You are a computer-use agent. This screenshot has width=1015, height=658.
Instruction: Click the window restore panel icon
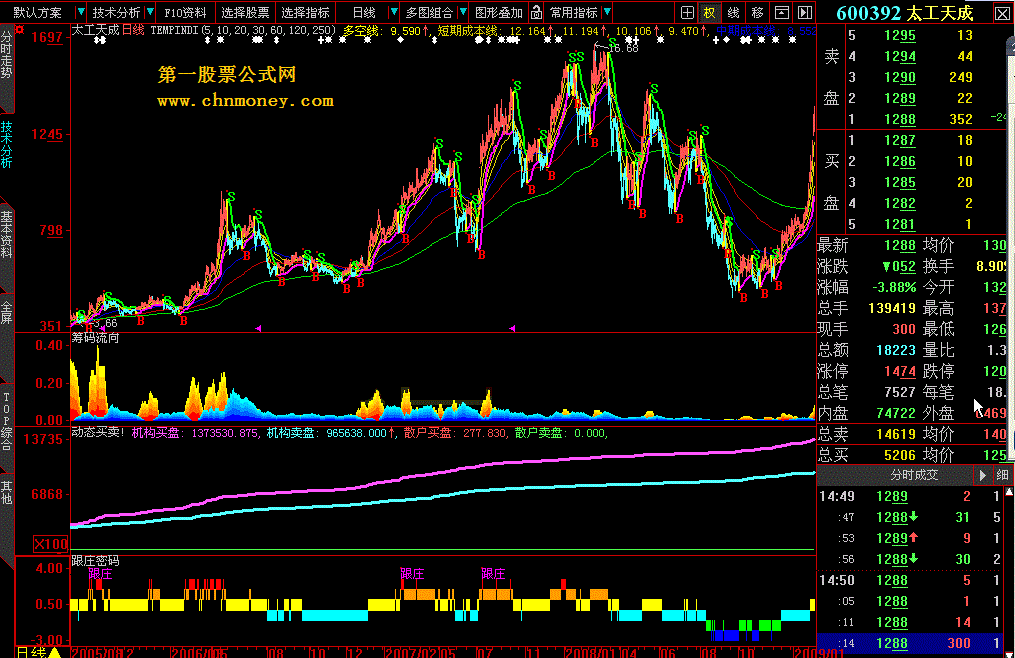point(781,12)
